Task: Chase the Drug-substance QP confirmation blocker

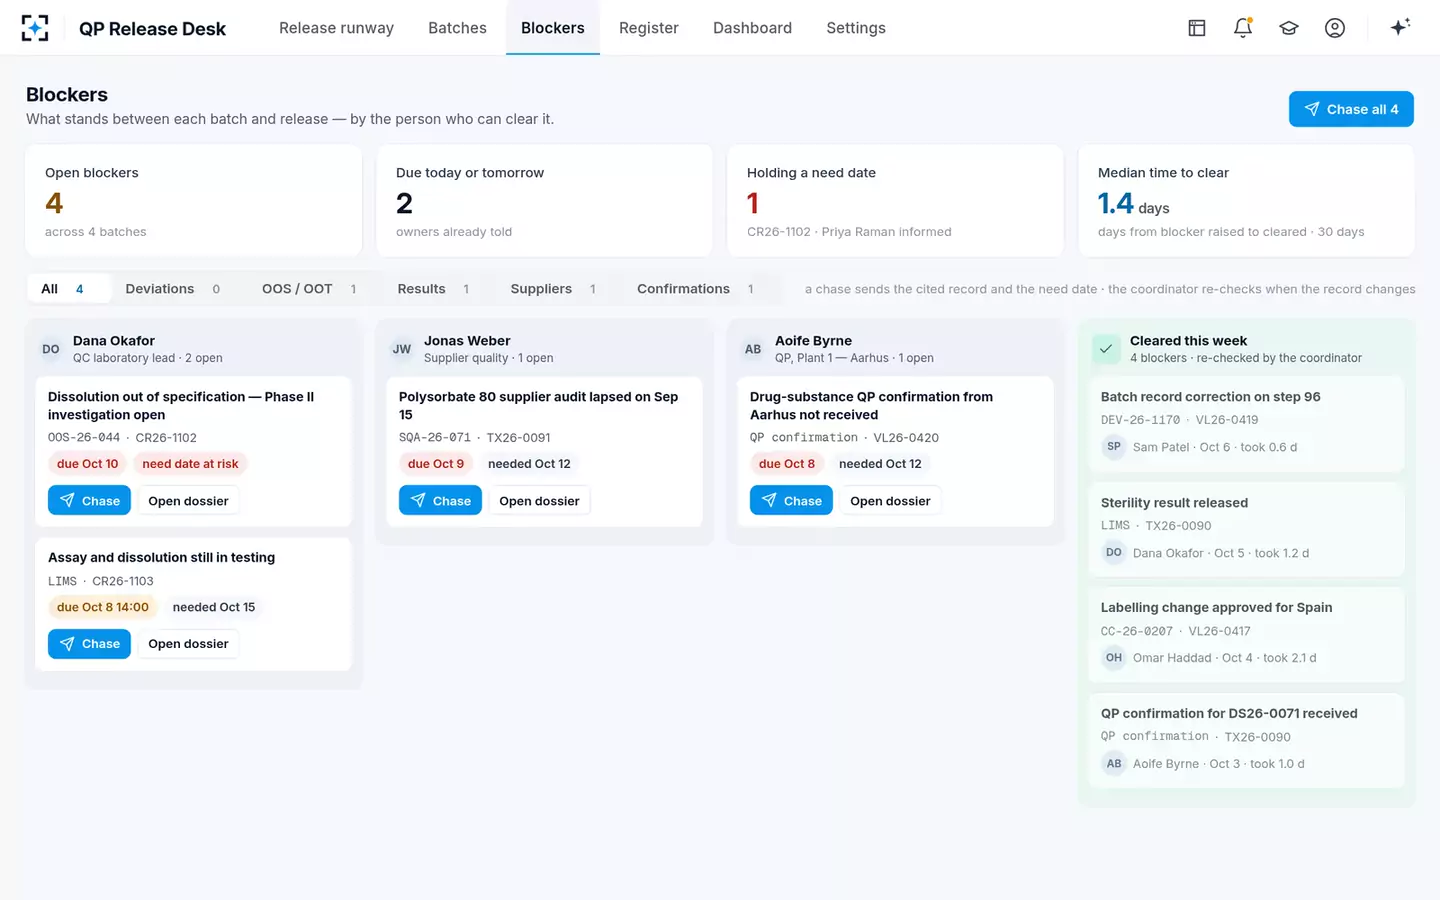Action: [791, 501]
